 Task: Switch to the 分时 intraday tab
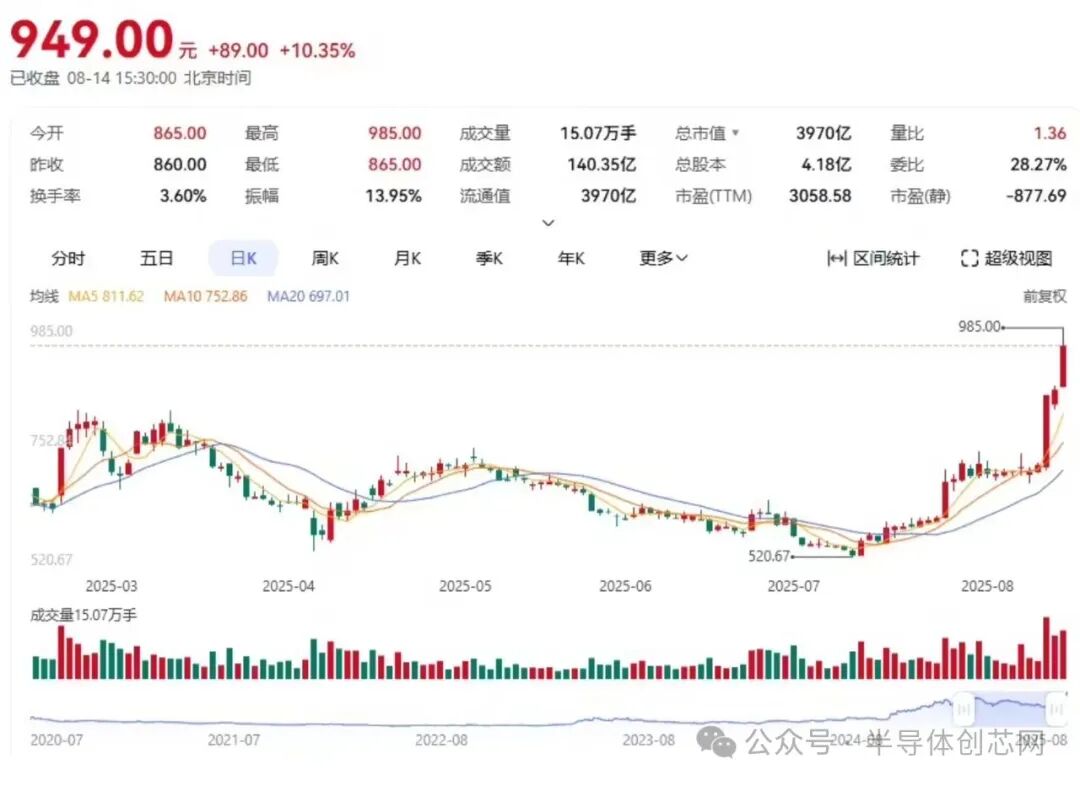click(x=67, y=258)
